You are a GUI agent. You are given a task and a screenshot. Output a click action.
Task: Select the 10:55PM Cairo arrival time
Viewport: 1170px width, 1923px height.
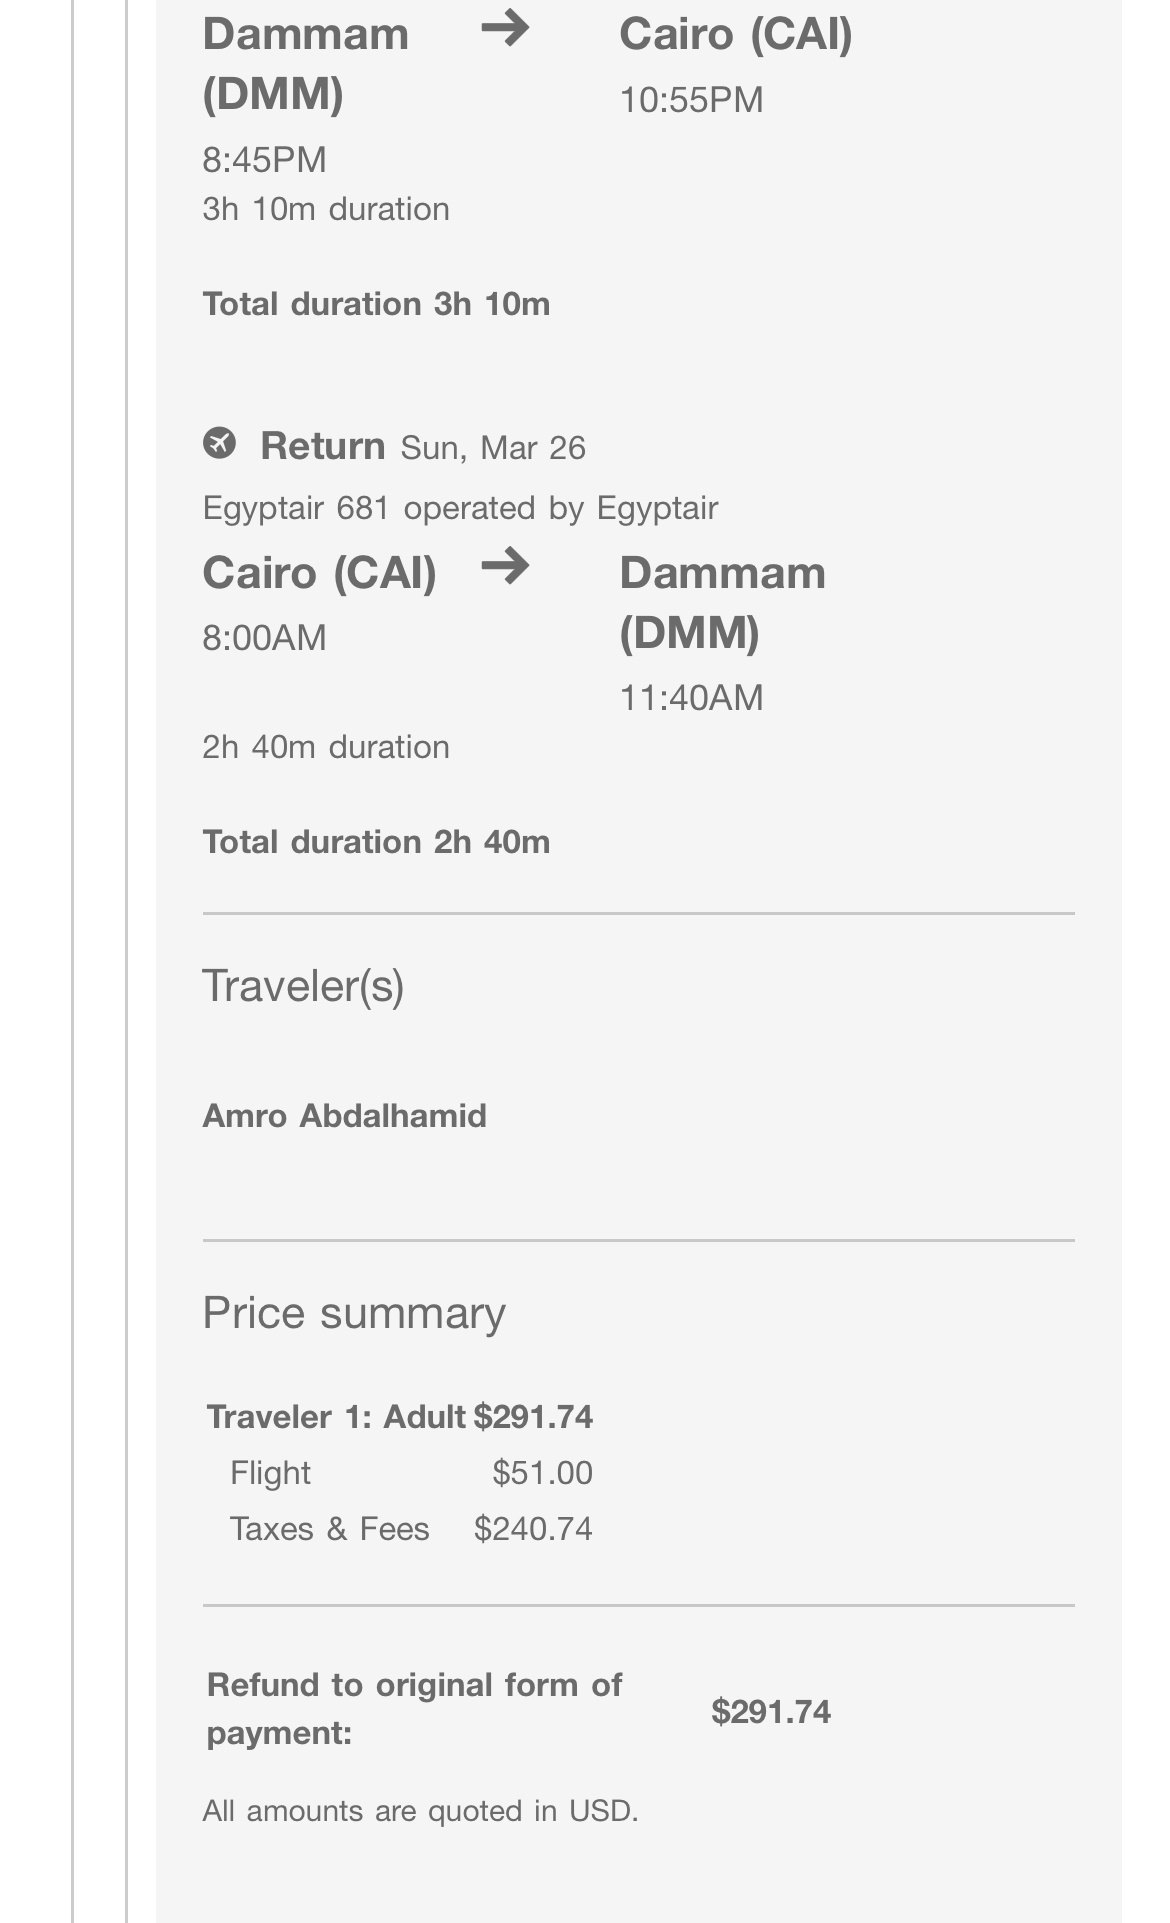tap(691, 100)
